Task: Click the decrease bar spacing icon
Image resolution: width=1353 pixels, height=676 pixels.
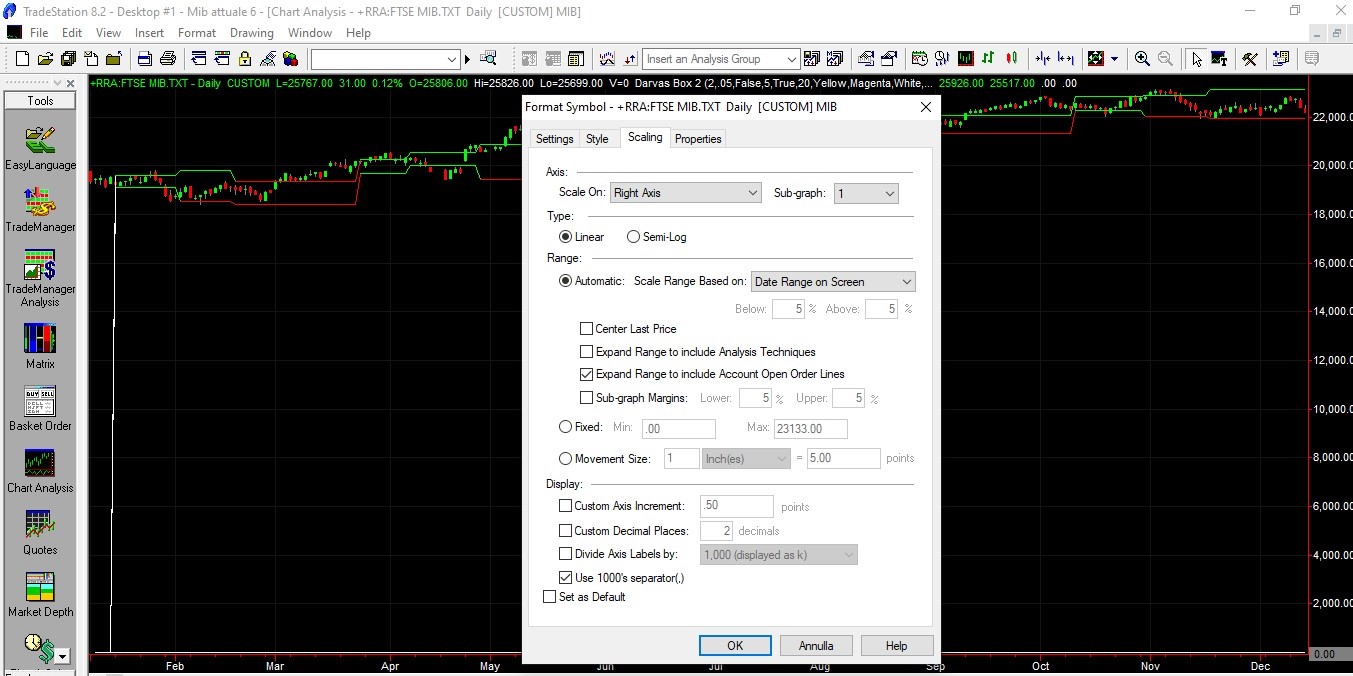Action: pyautogui.click(x=1044, y=59)
